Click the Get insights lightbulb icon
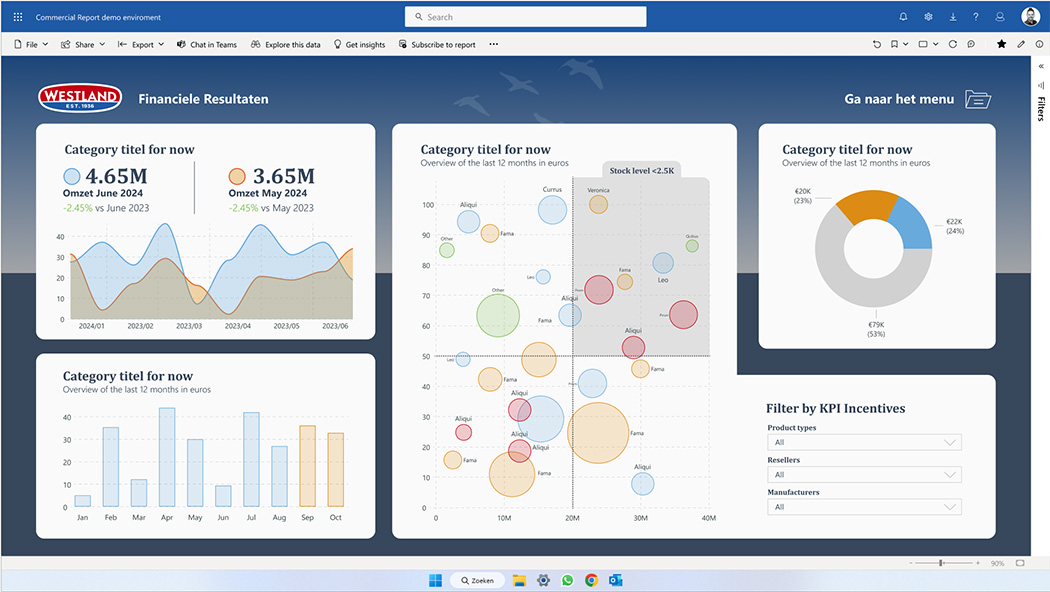This screenshot has width=1050, height=592. (338, 44)
